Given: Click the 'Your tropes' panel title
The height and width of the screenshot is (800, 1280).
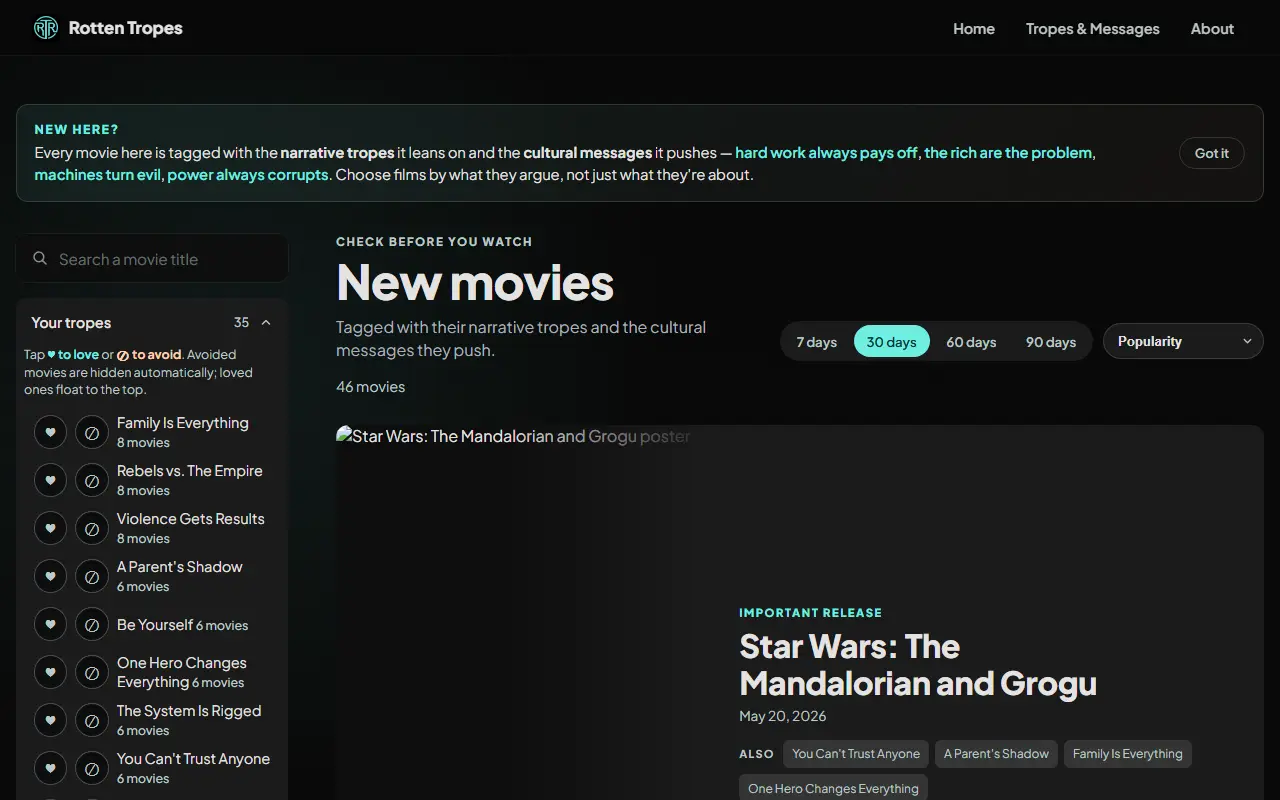Looking at the screenshot, I should point(71,322).
